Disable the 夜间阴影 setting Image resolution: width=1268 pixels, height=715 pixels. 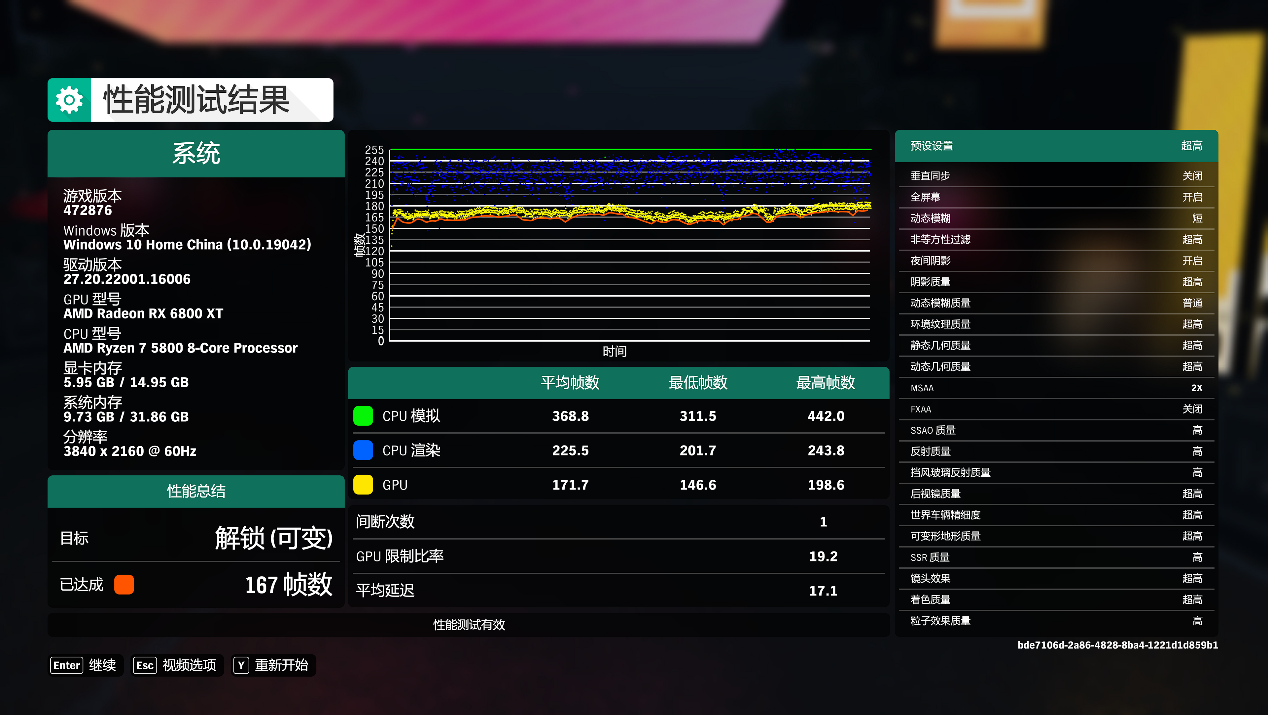click(1056, 260)
